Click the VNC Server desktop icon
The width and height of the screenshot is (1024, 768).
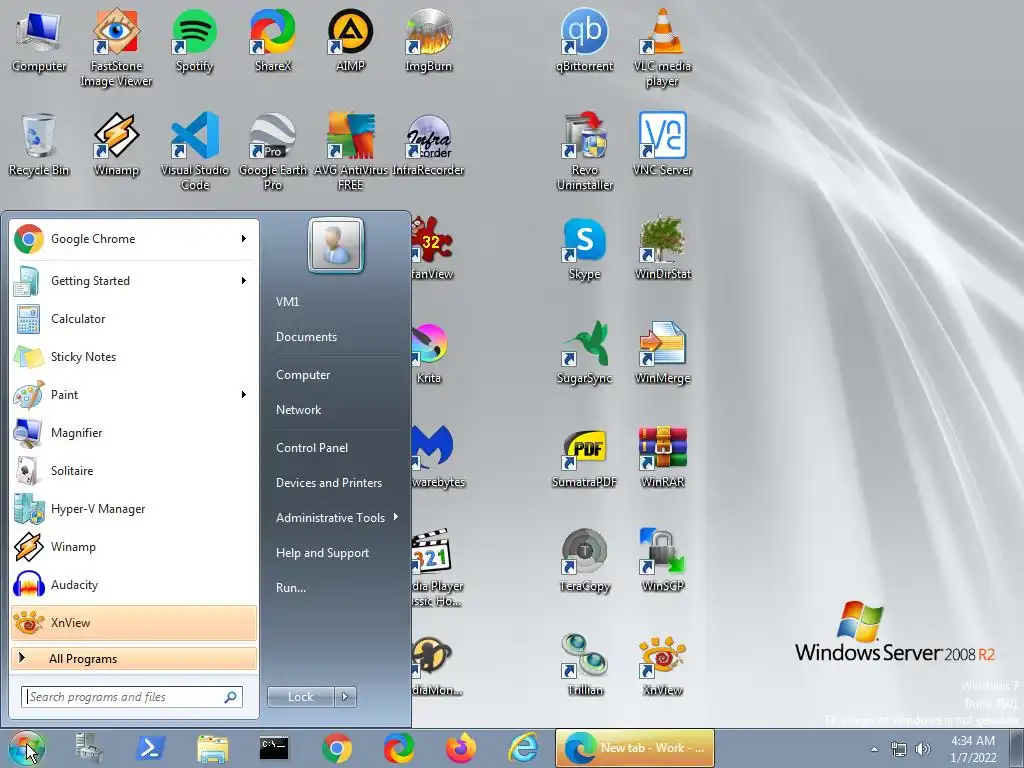662,144
